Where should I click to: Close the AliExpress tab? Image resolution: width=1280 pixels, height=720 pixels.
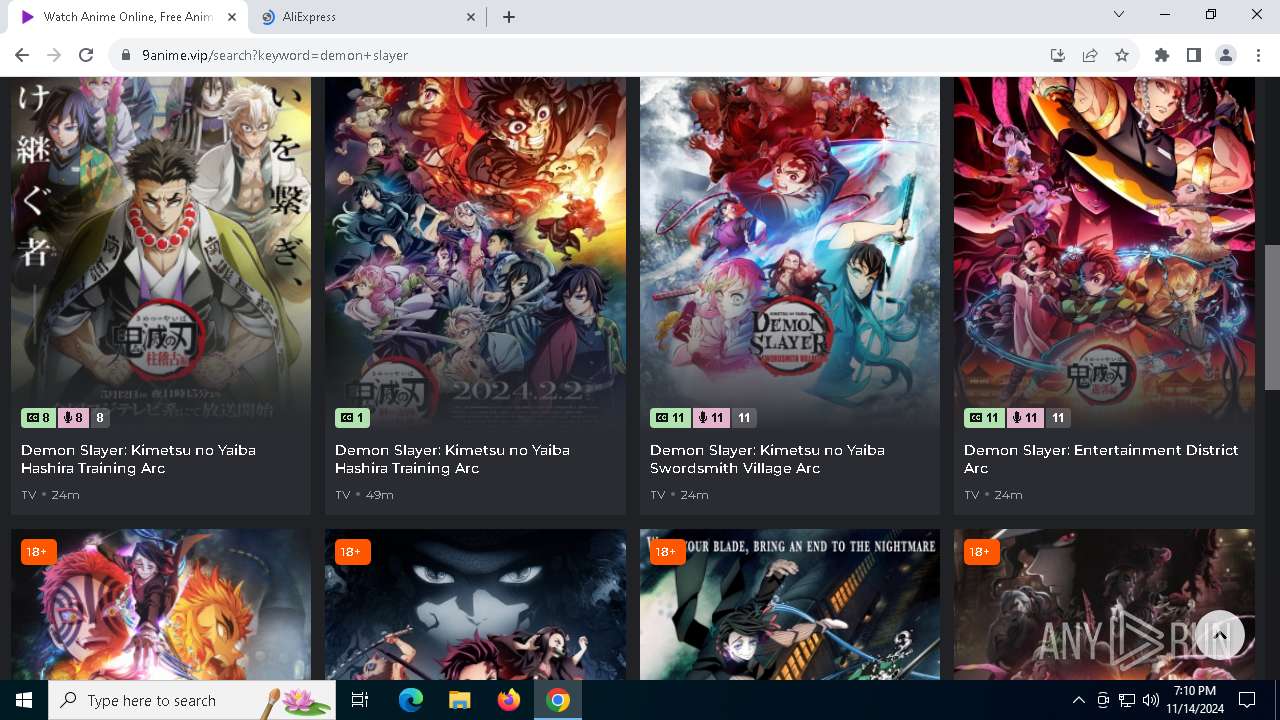tap(472, 17)
